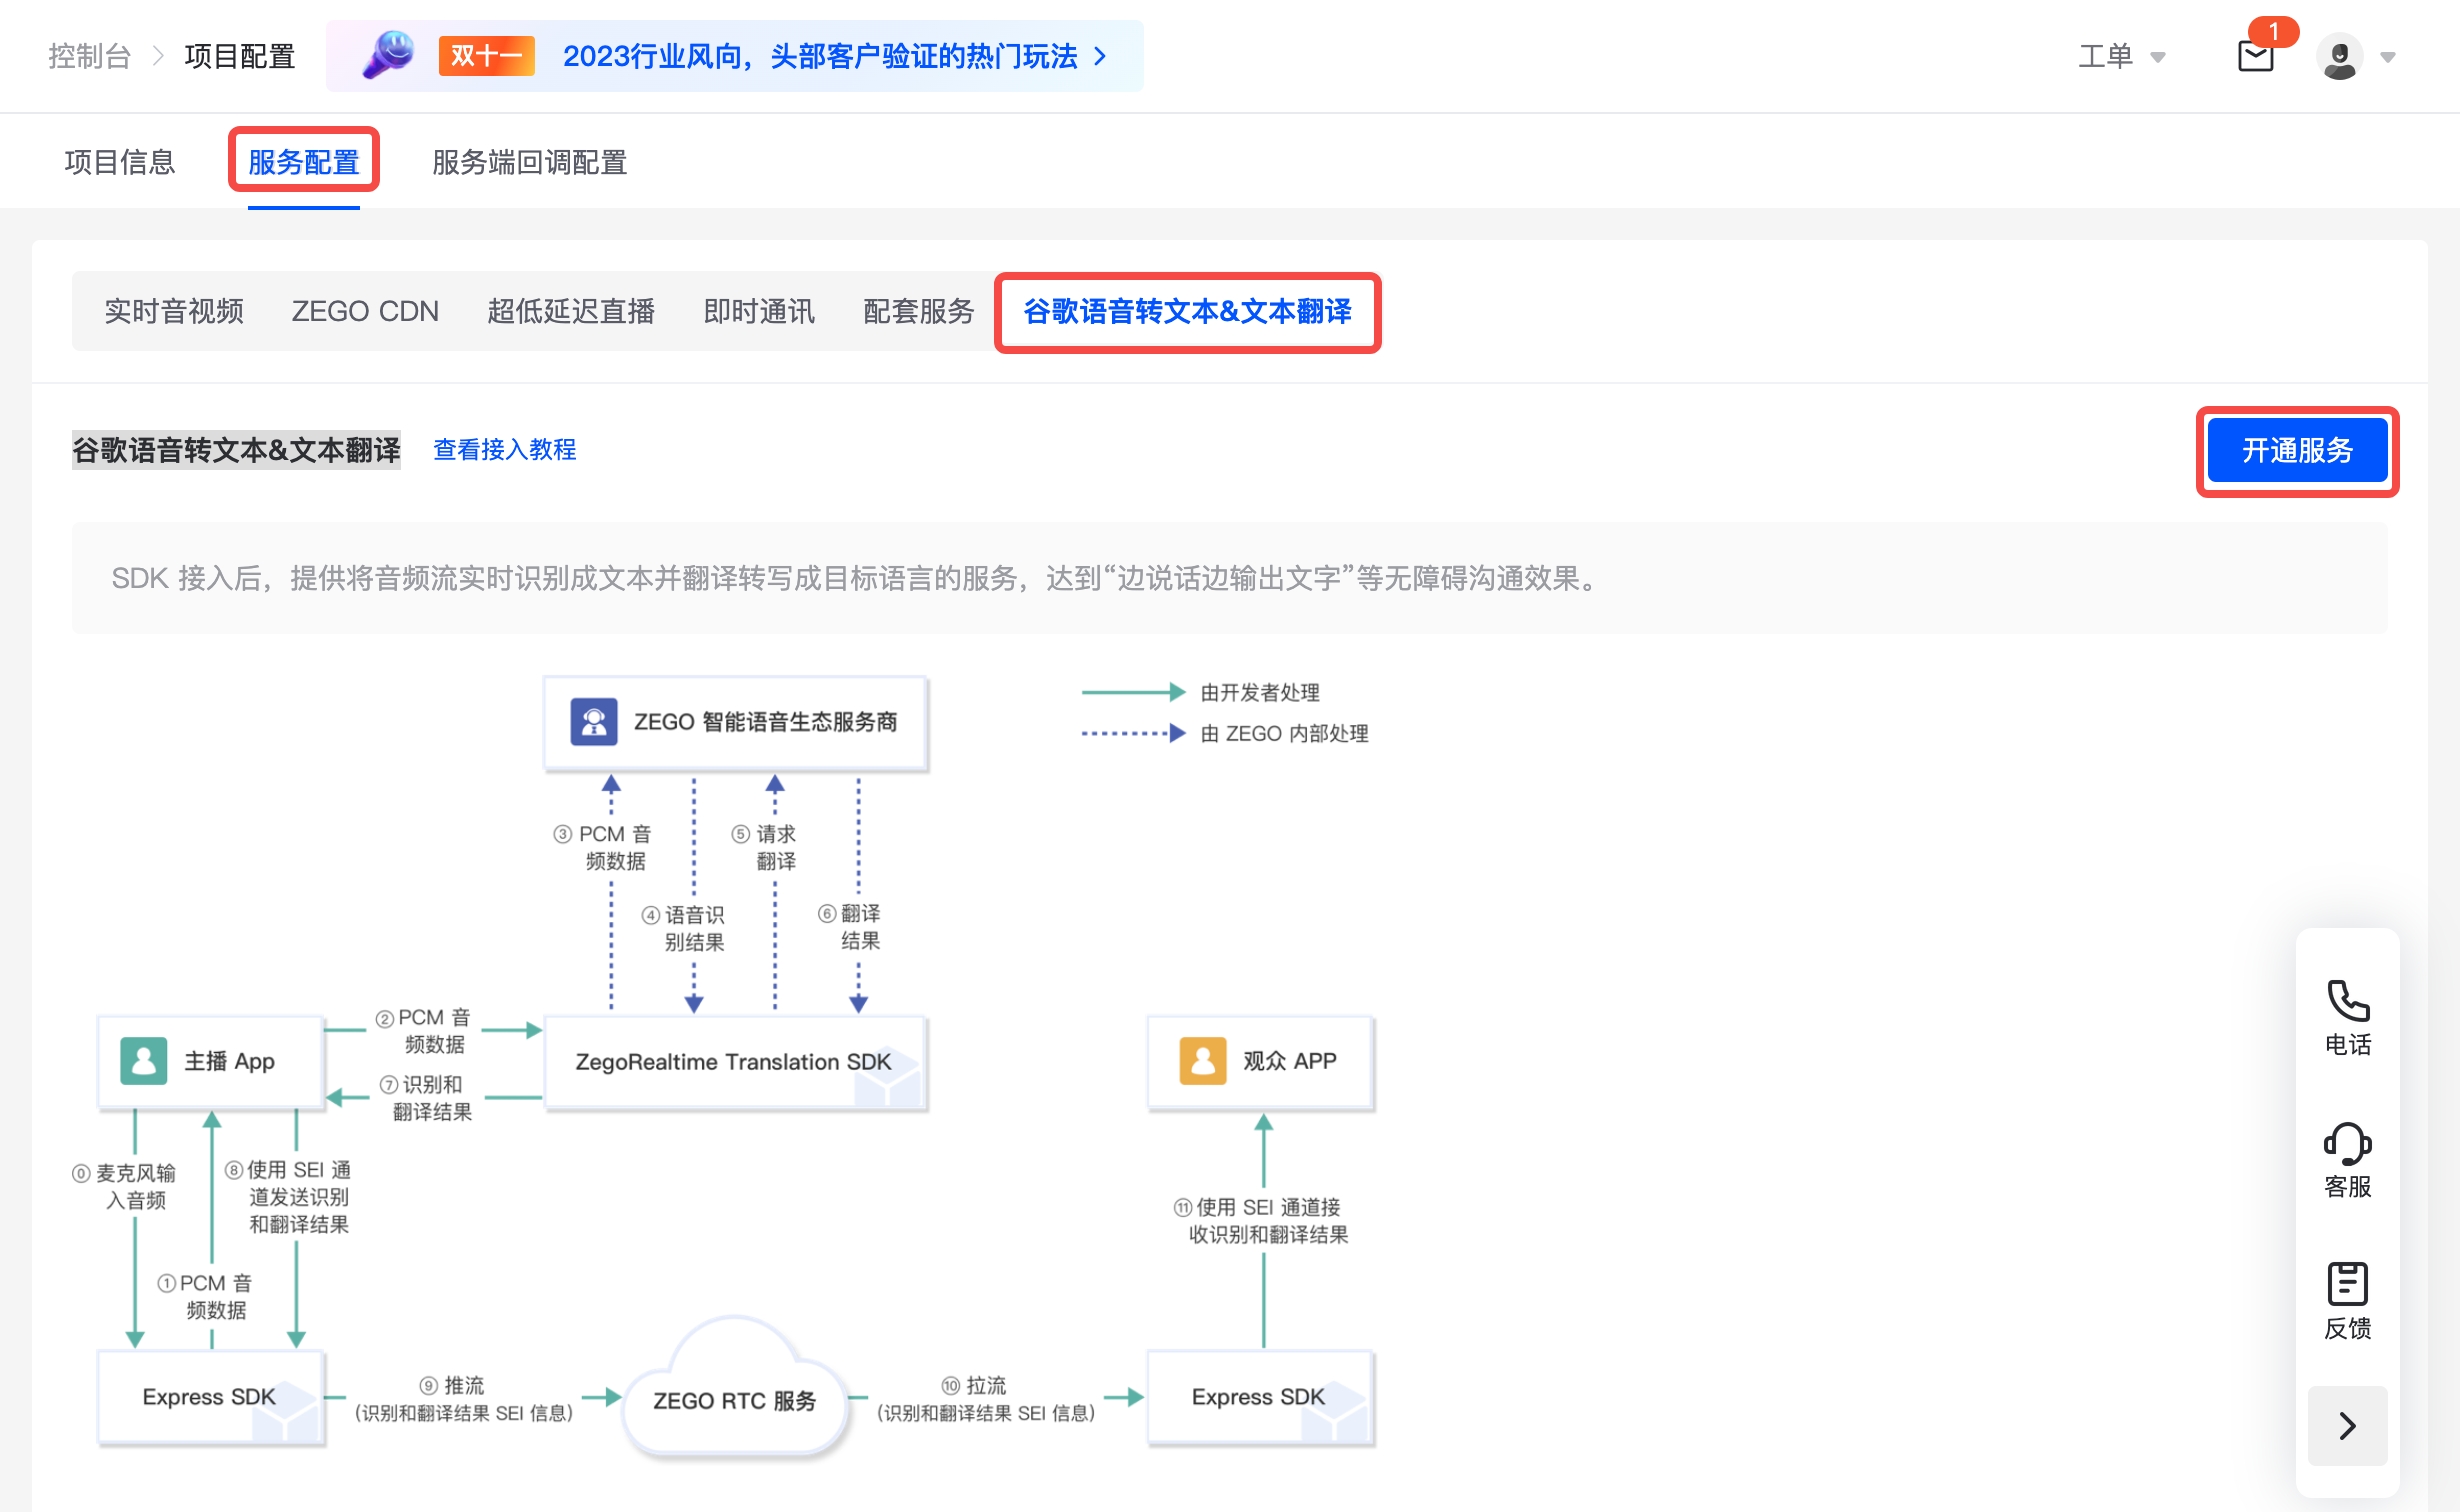This screenshot has height=1512, width=2460.
Task: Switch to 服务端回调配置 tab
Action: coord(529,161)
